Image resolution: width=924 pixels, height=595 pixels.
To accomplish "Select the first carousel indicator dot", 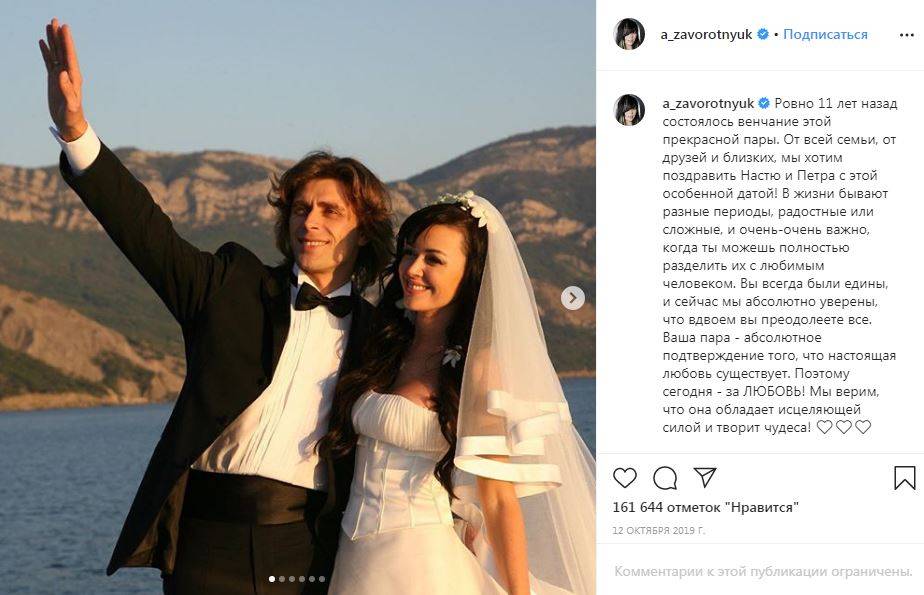I will point(272,579).
